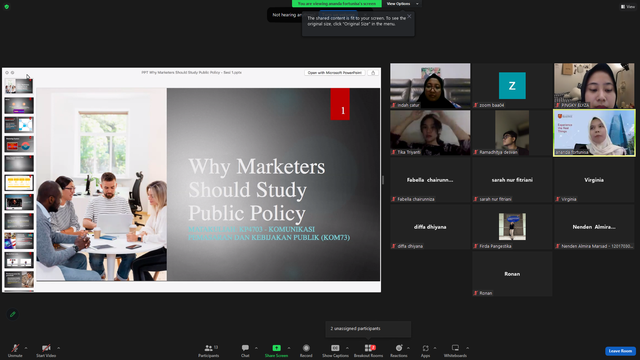
Task: Select the Nenden Almira participant tile
Action: click(594, 227)
